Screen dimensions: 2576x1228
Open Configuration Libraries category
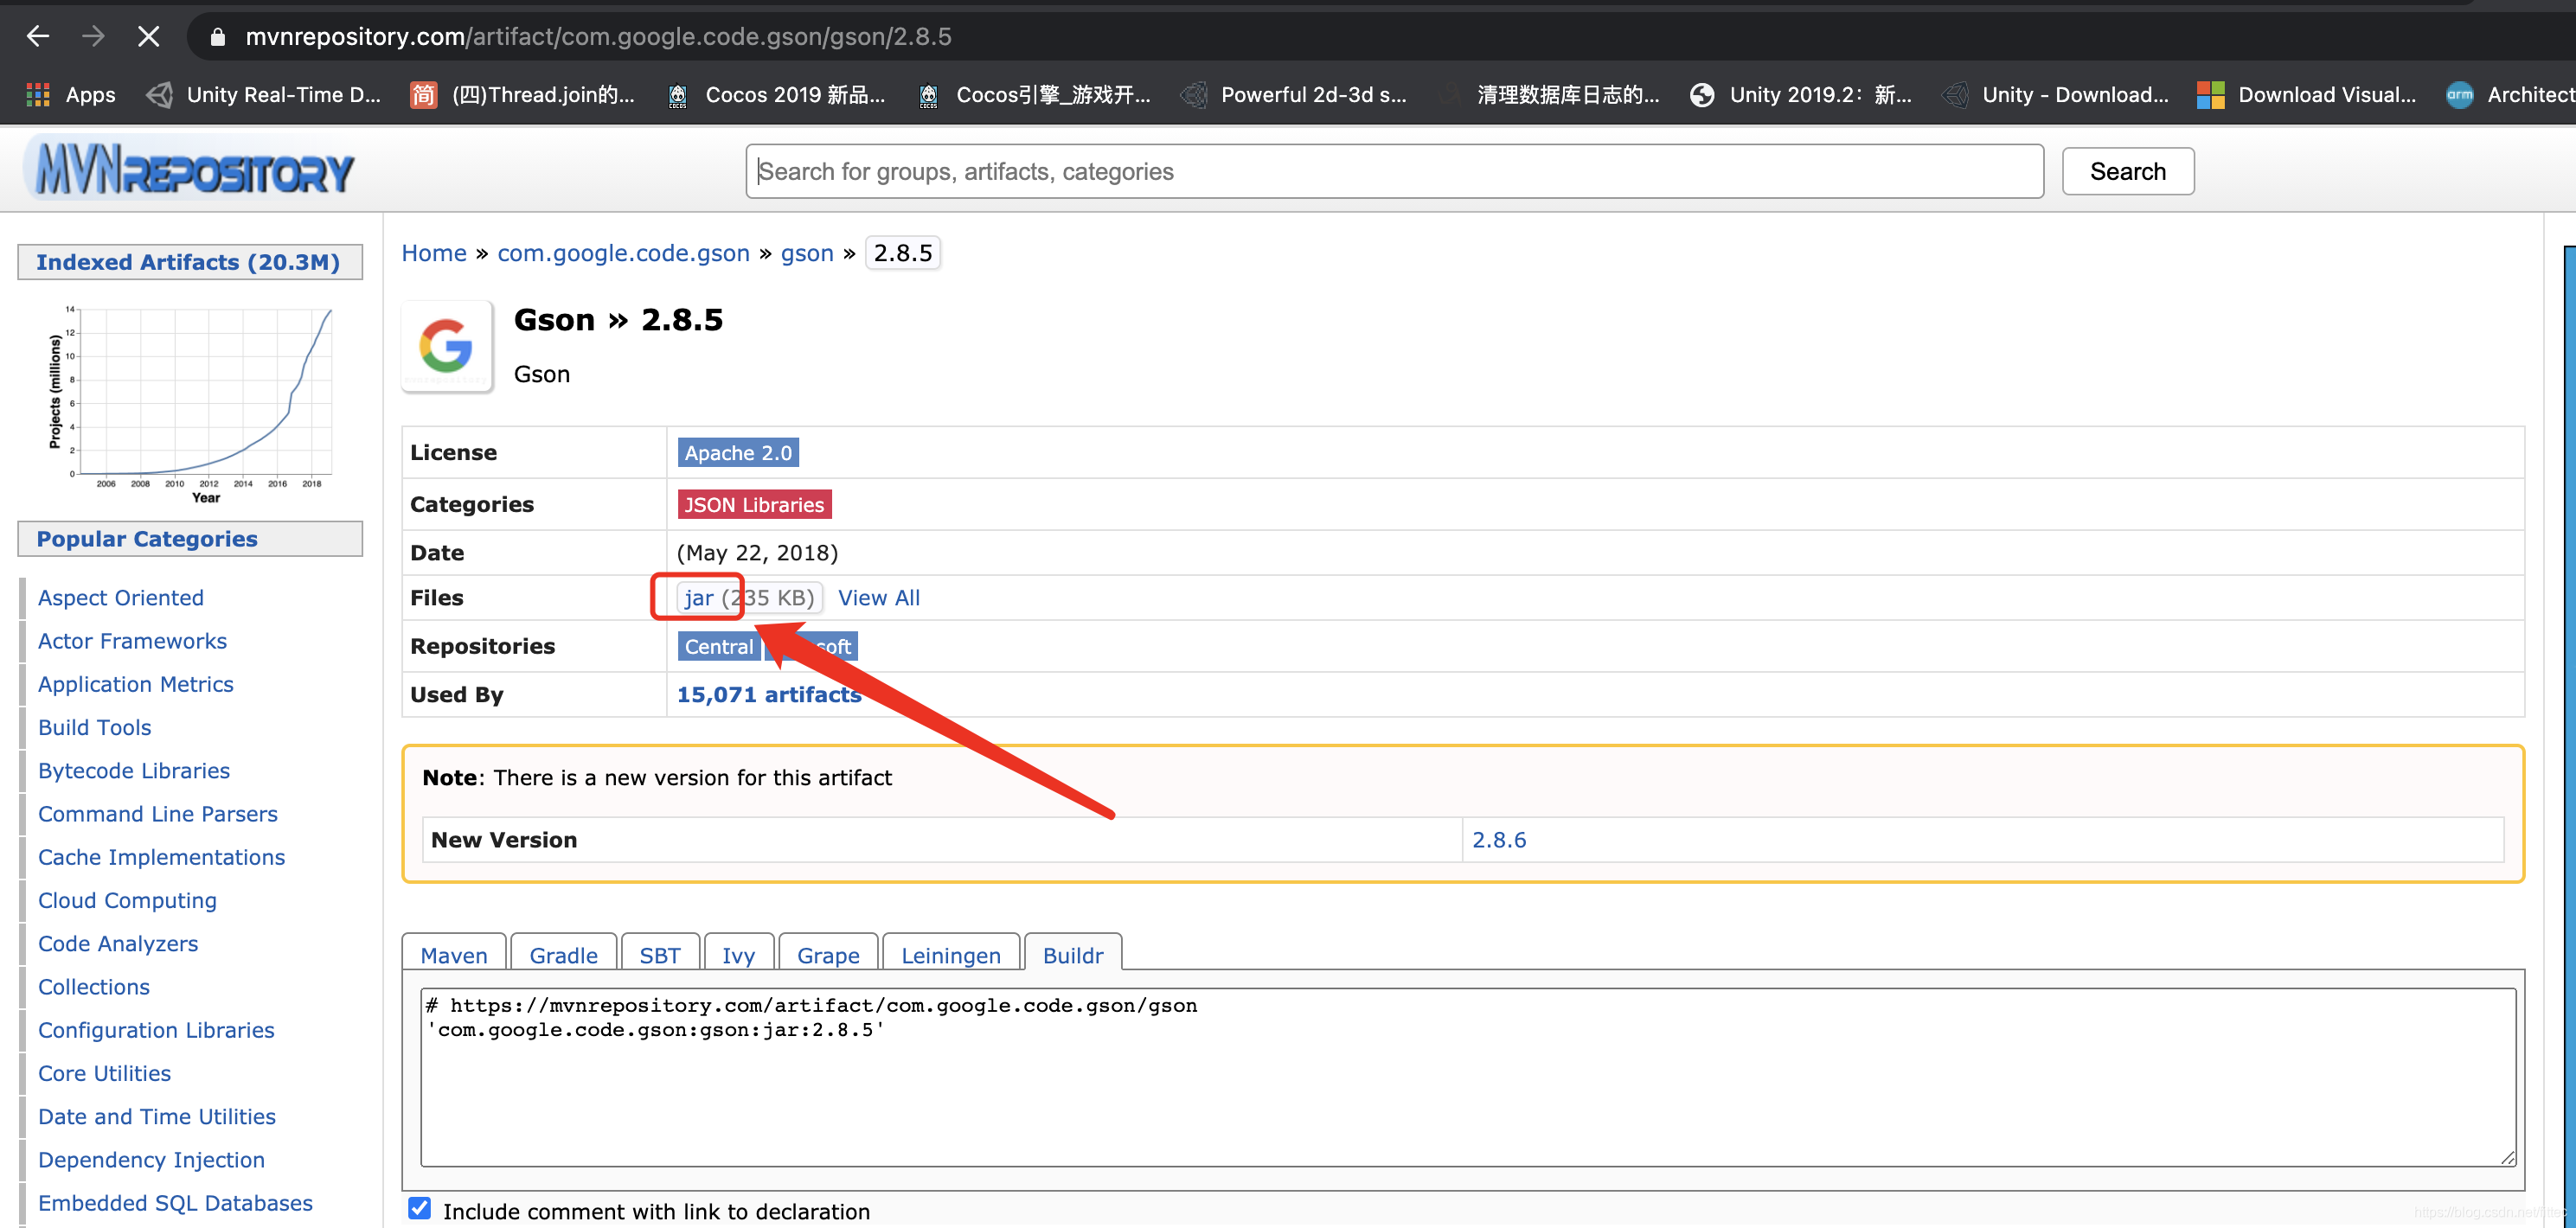[156, 1030]
